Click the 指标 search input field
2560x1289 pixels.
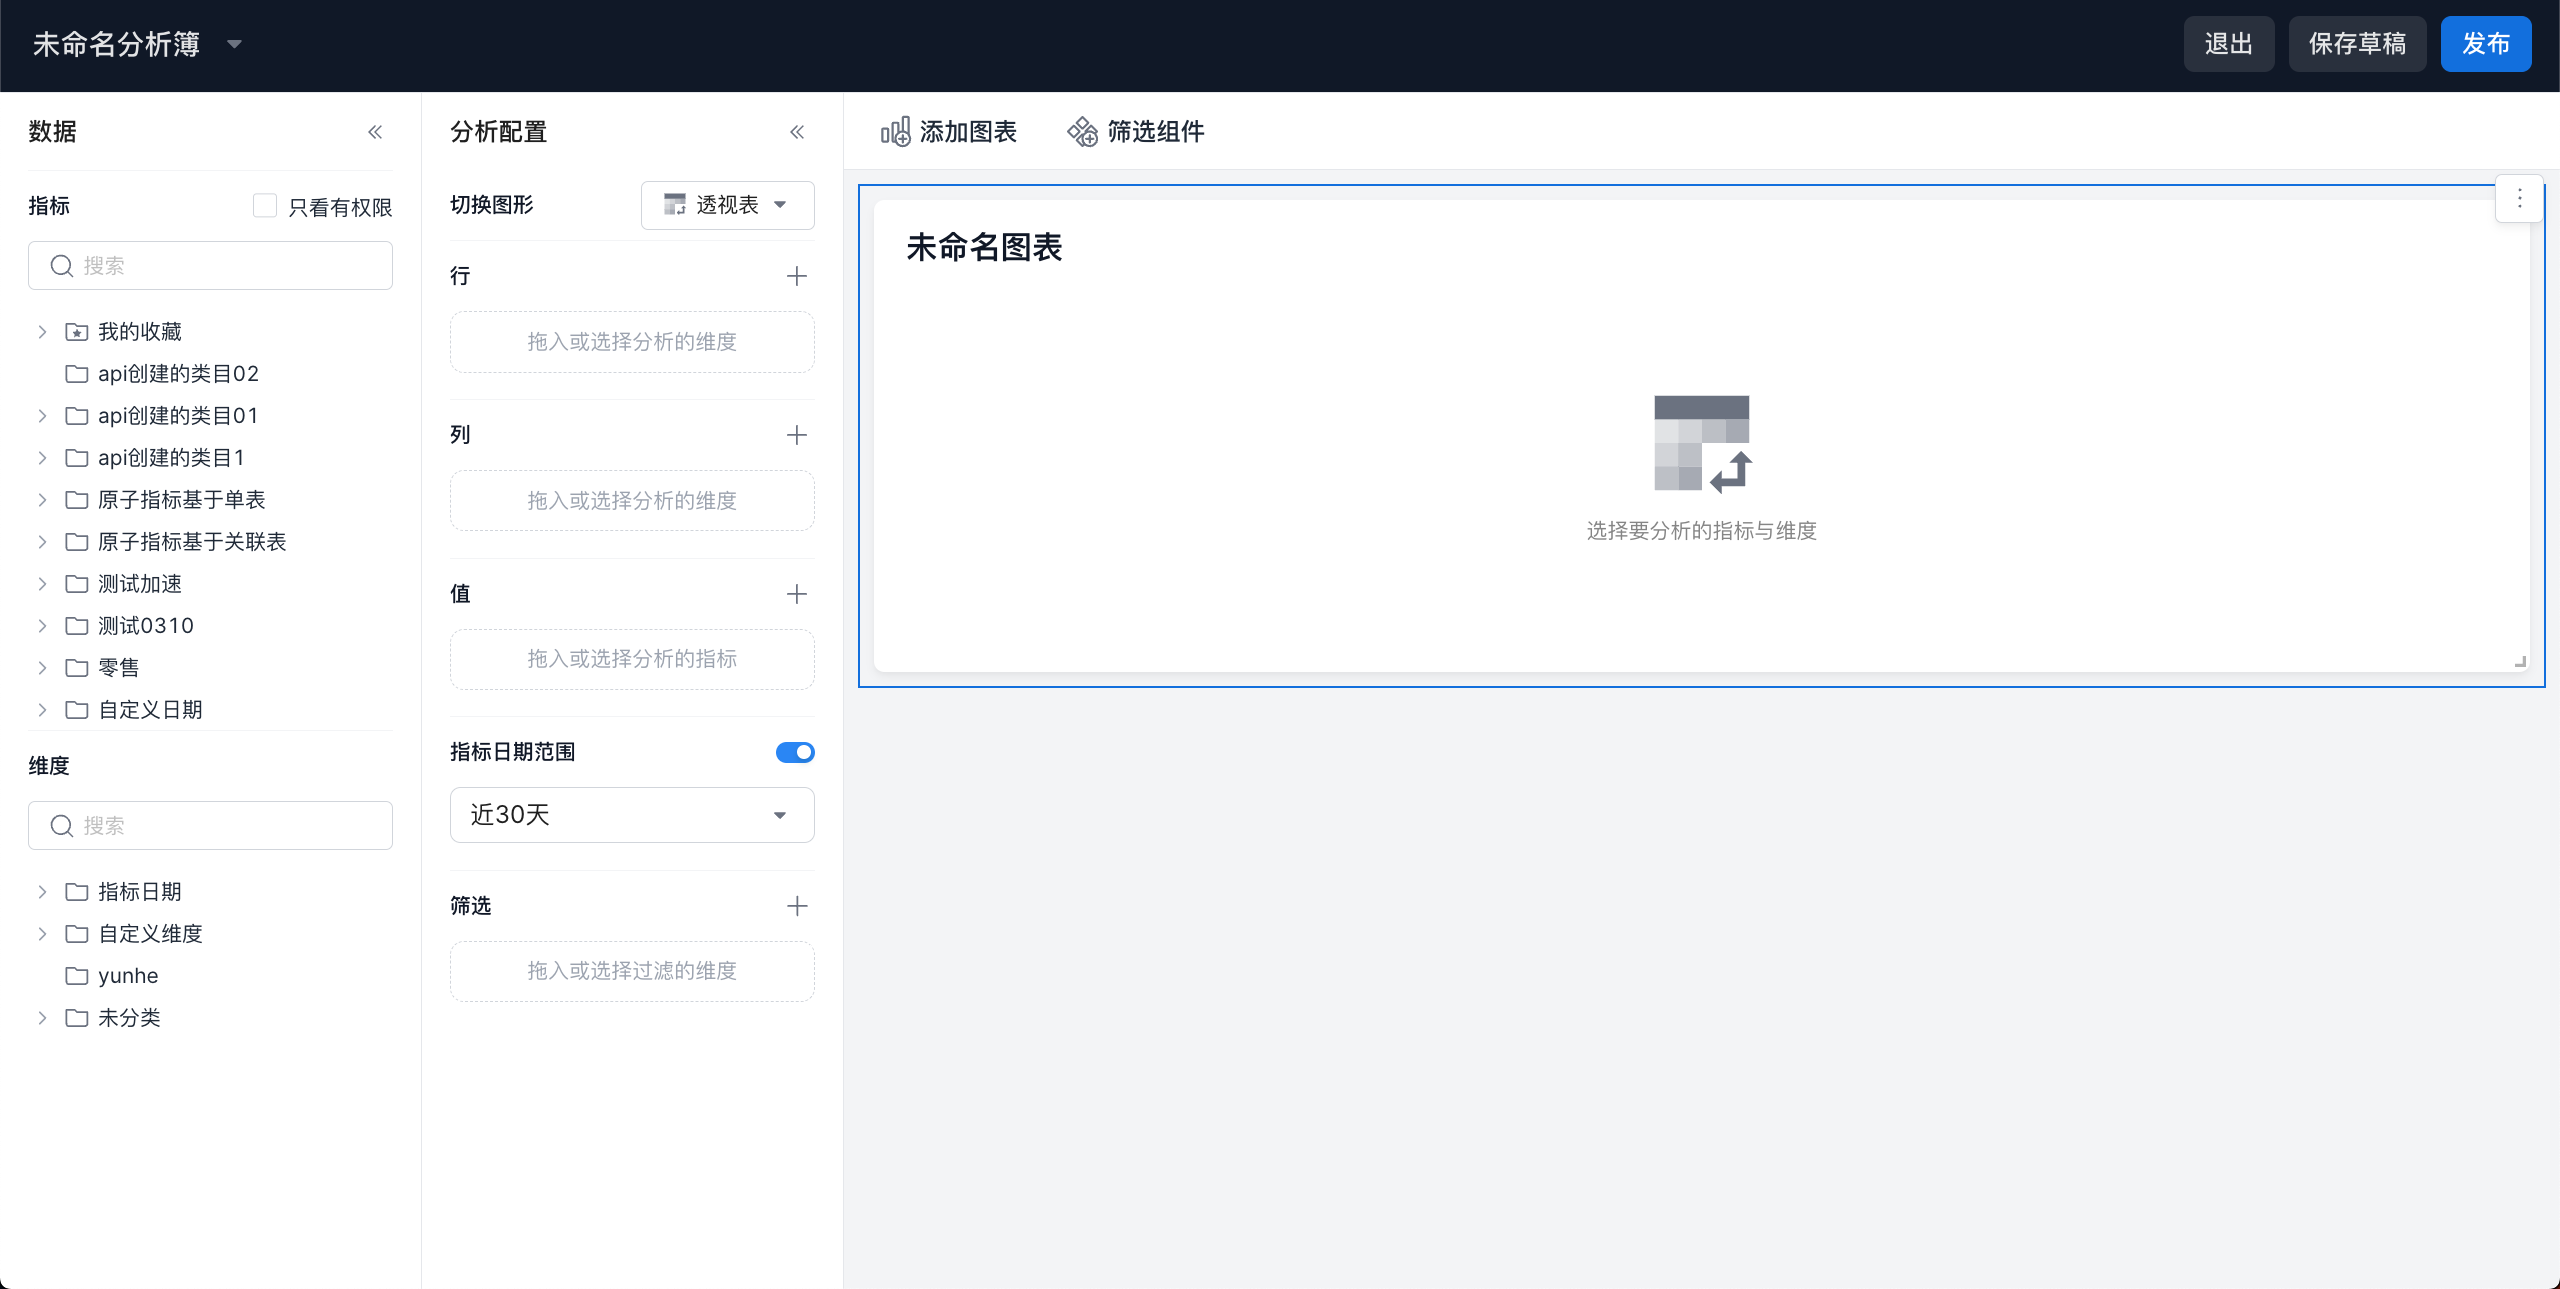[x=210, y=266]
